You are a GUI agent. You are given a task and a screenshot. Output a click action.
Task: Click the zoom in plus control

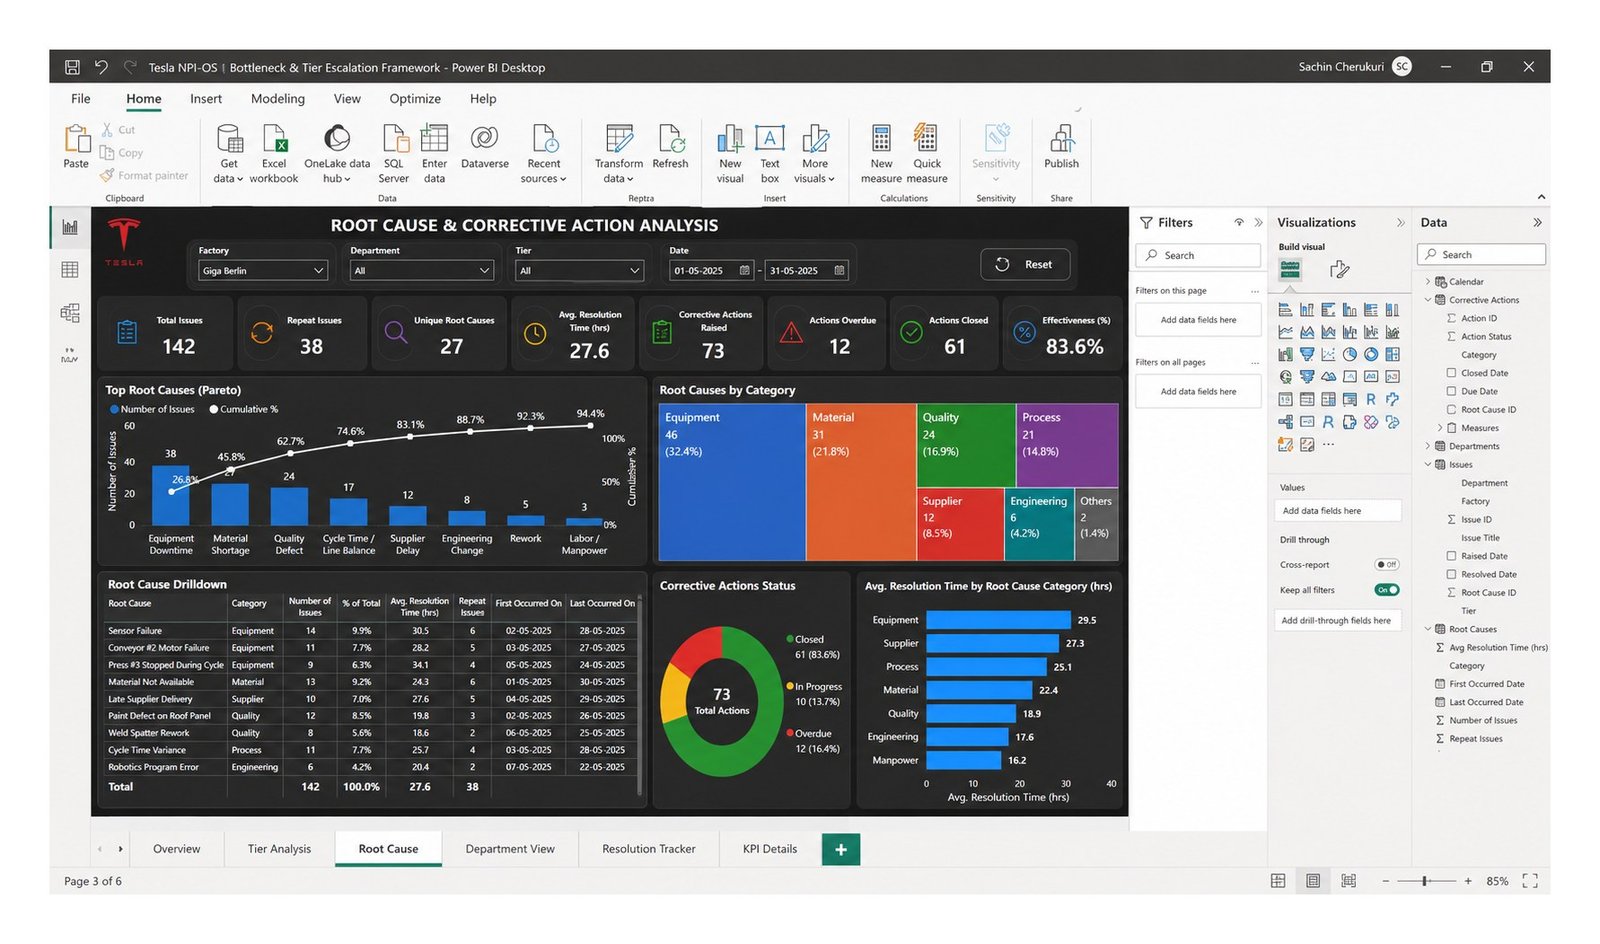coord(1468,881)
